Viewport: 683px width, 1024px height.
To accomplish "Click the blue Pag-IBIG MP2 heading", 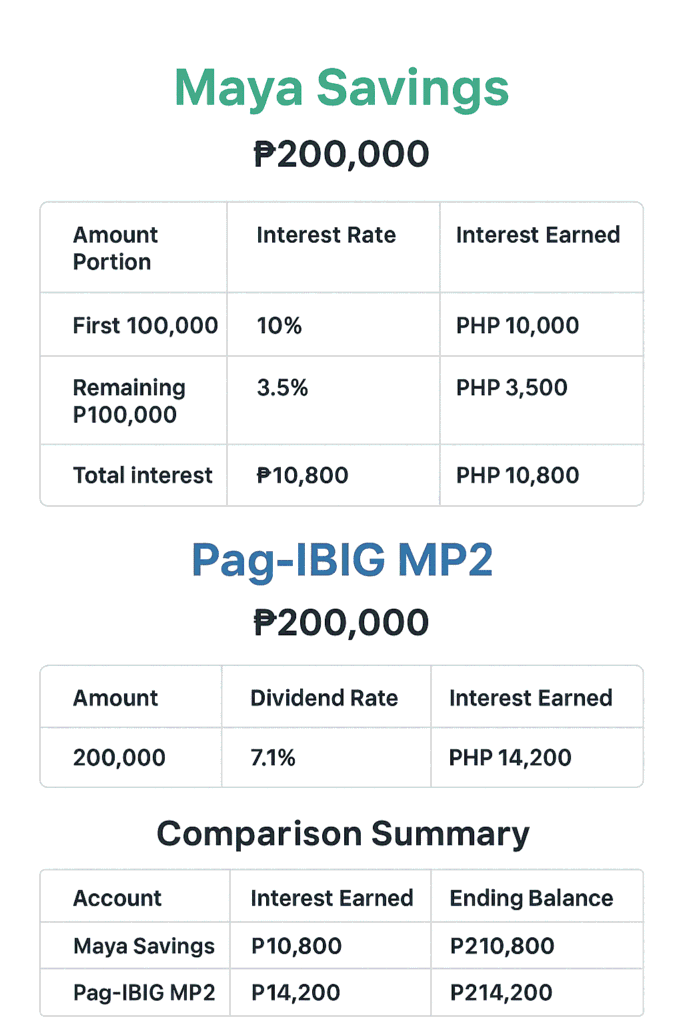I will click(341, 561).
